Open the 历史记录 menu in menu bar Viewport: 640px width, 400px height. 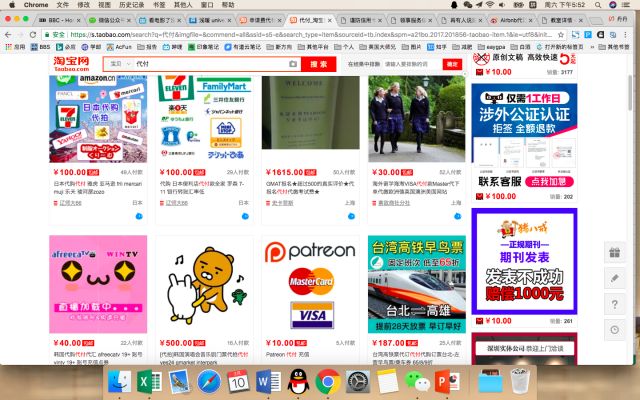(131, 5)
